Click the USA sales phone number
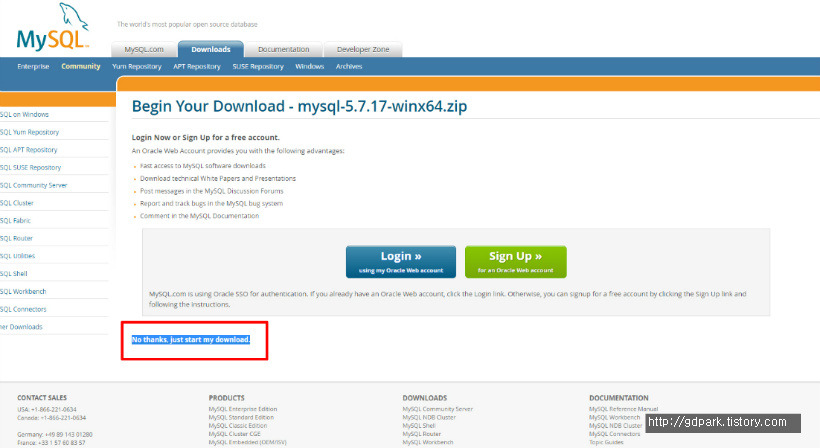This screenshot has width=820, height=448. [54, 409]
